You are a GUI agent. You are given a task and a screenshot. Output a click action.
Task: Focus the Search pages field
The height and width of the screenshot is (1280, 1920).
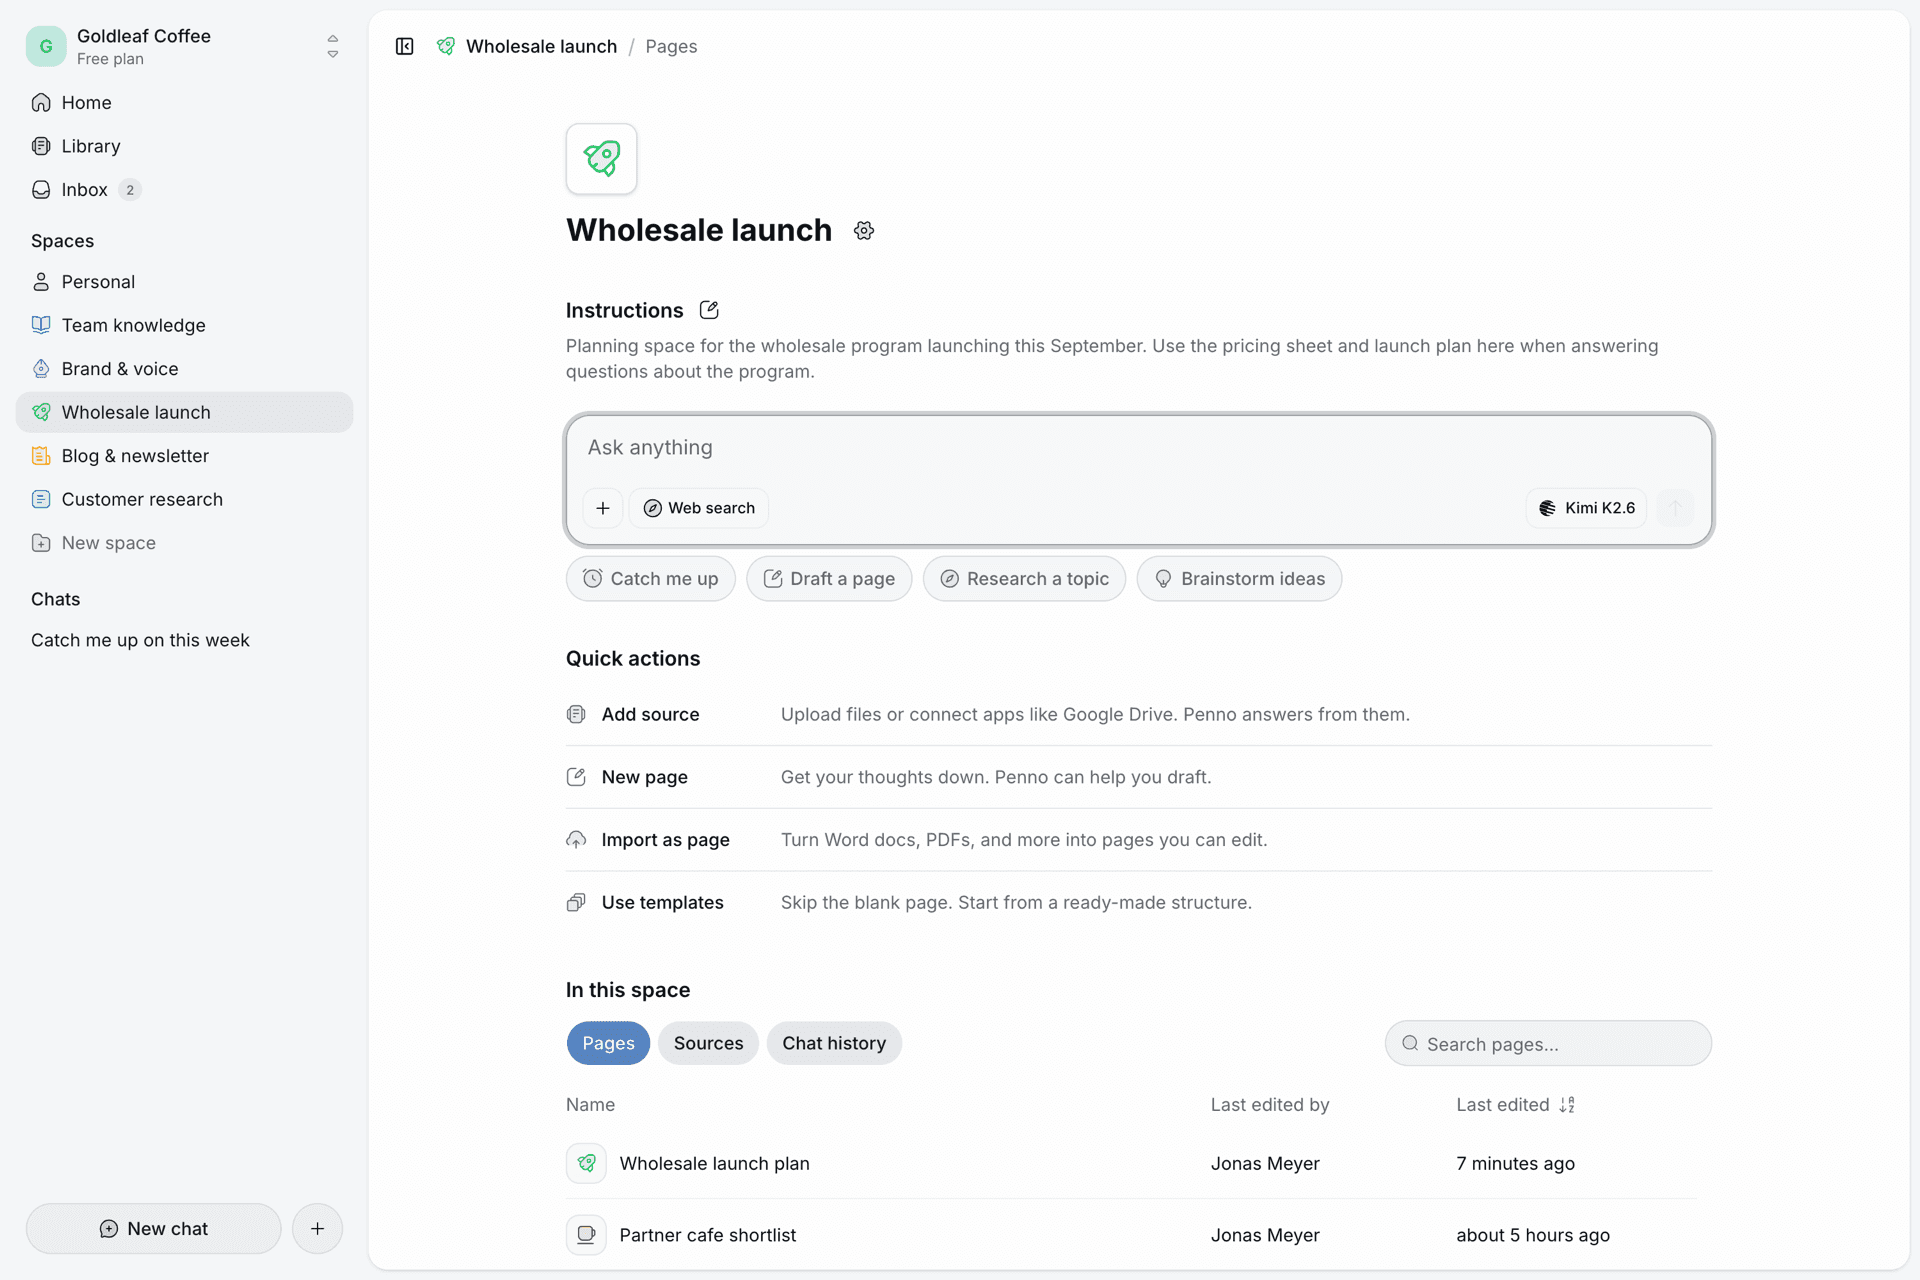(1548, 1044)
